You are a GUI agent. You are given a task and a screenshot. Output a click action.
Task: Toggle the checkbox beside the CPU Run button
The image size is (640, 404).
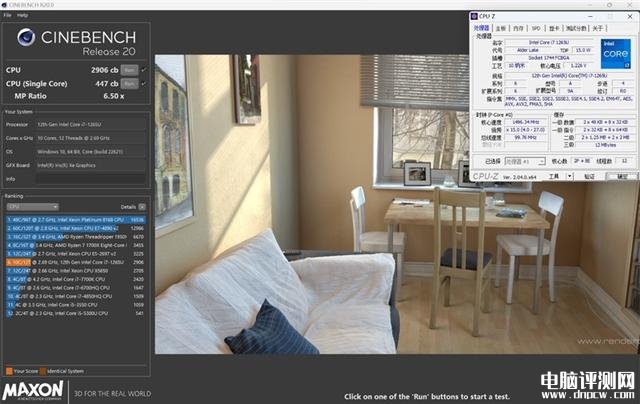click(143, 70)
